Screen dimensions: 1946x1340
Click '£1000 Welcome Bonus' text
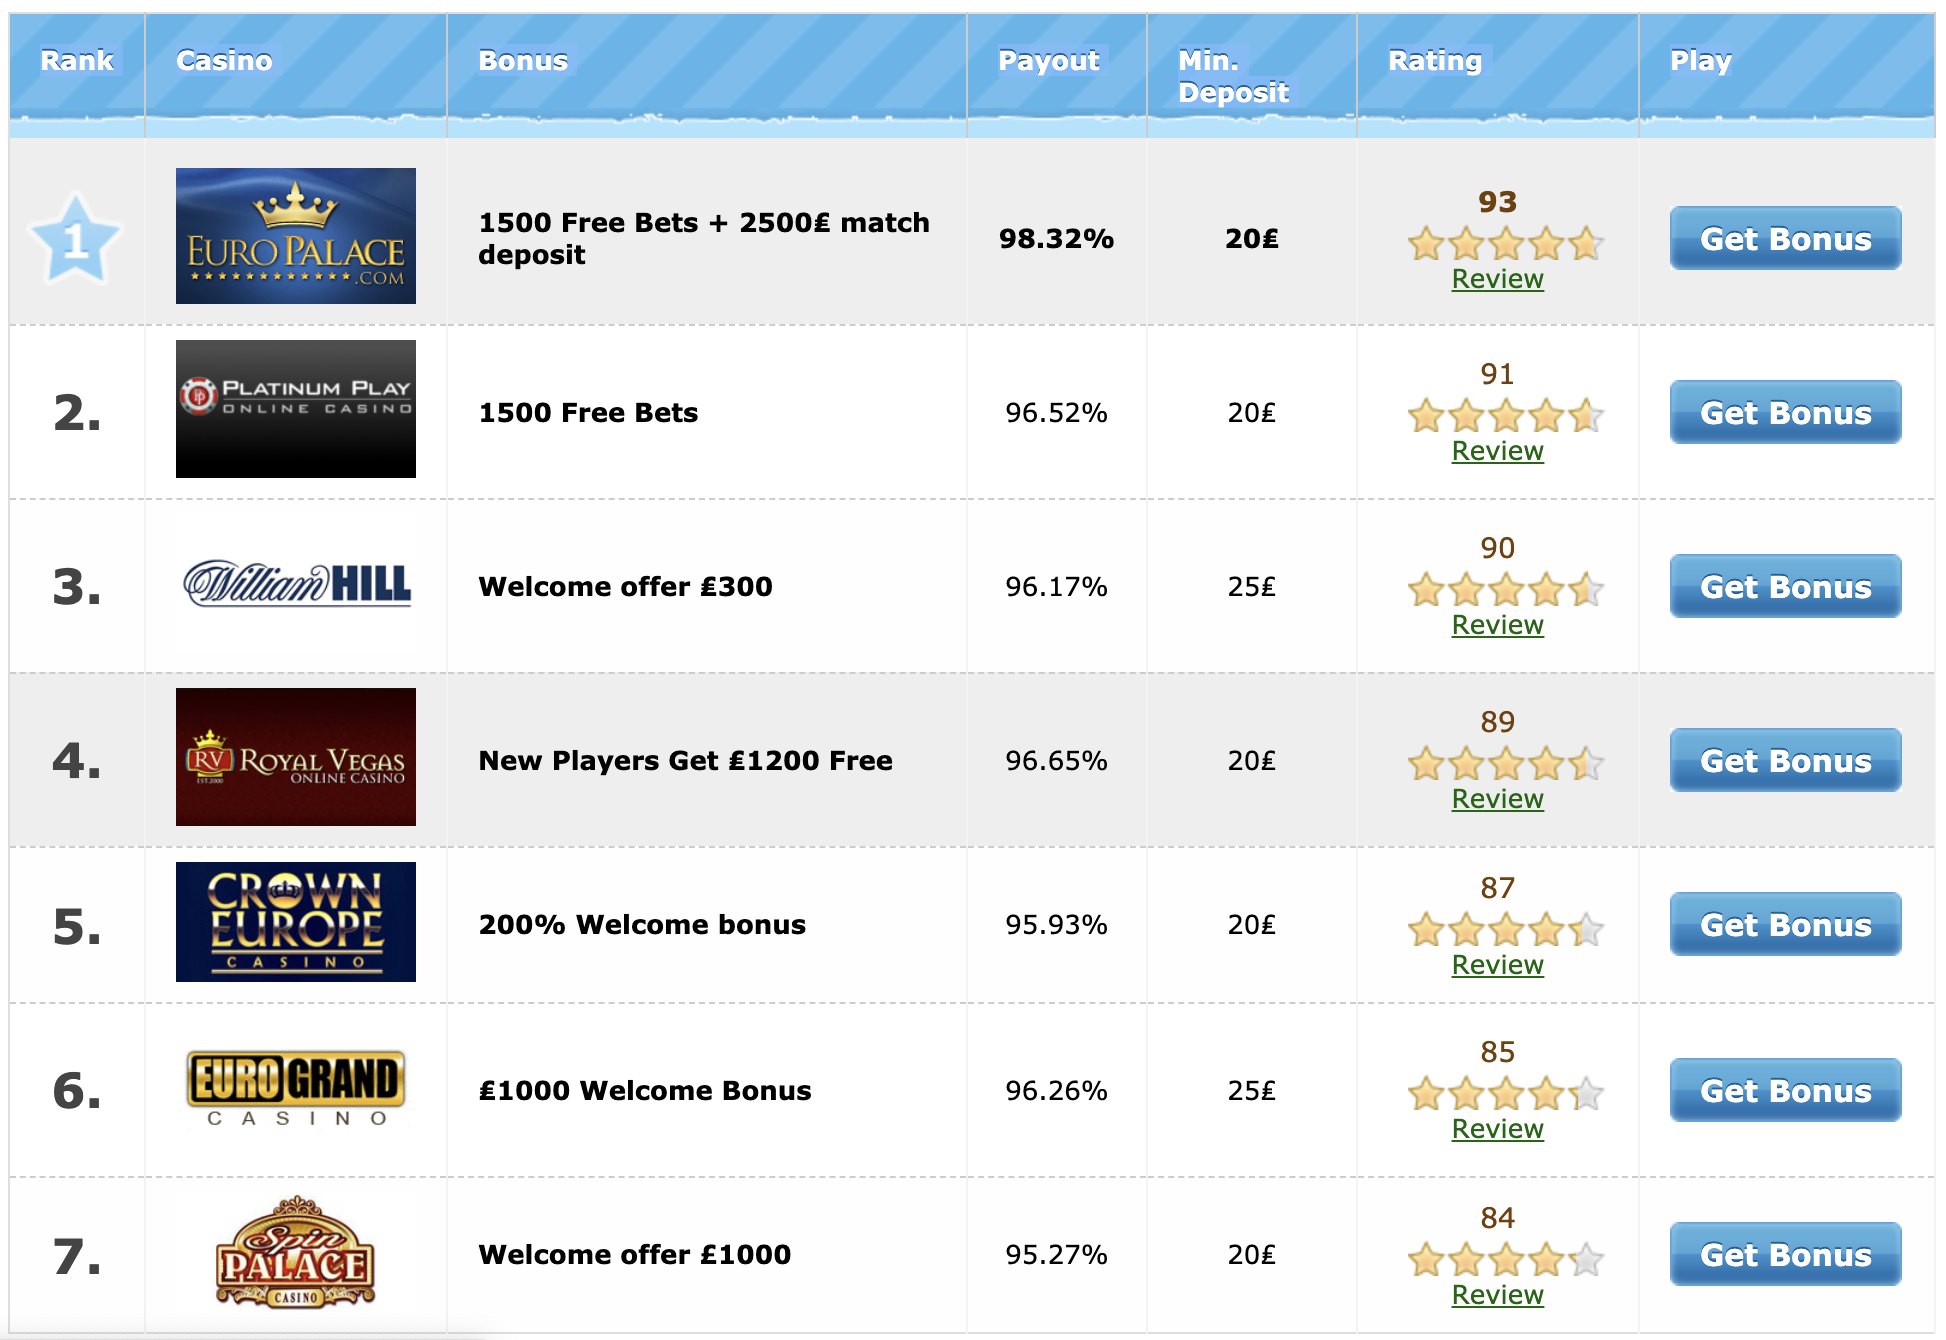click(x=645, y=1090)
